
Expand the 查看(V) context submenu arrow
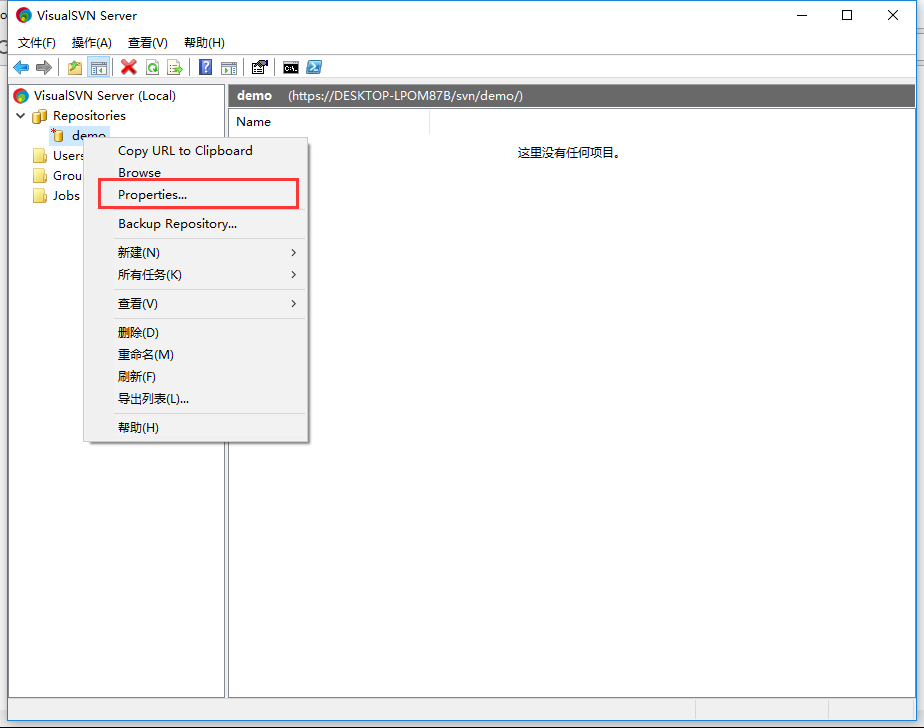click(293, 304)
